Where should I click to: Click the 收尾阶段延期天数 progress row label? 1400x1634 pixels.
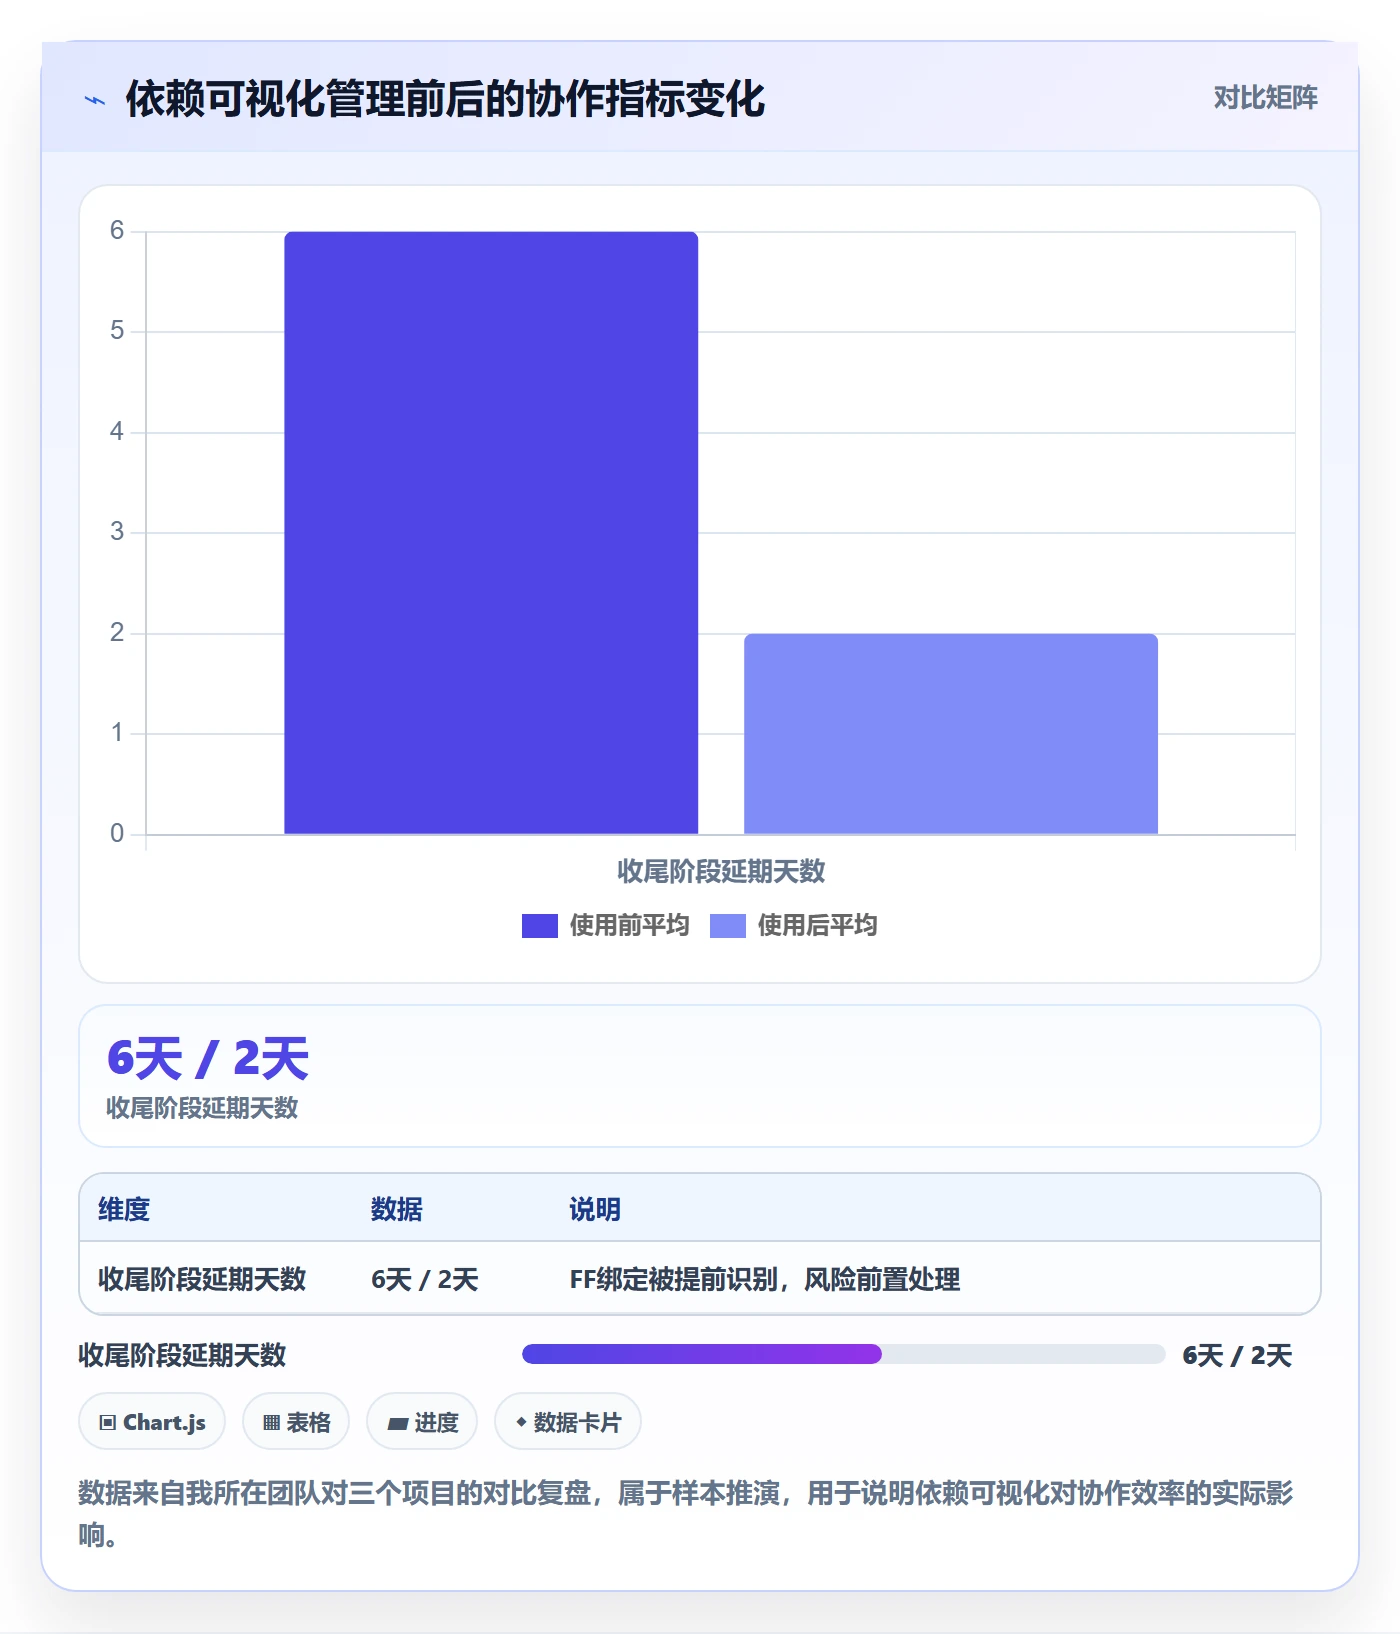pyautogui.click(x=182, y=1355)
